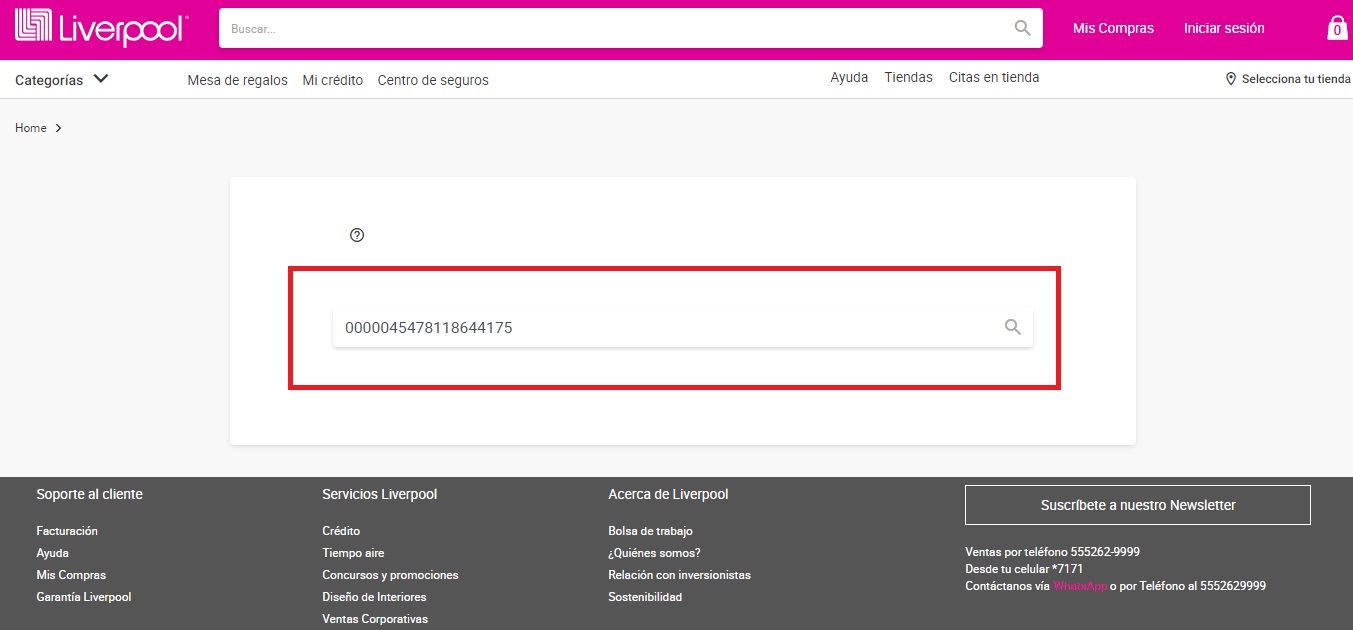
Task: Open the shopping bag cart icon
Action: [1337, 28]
